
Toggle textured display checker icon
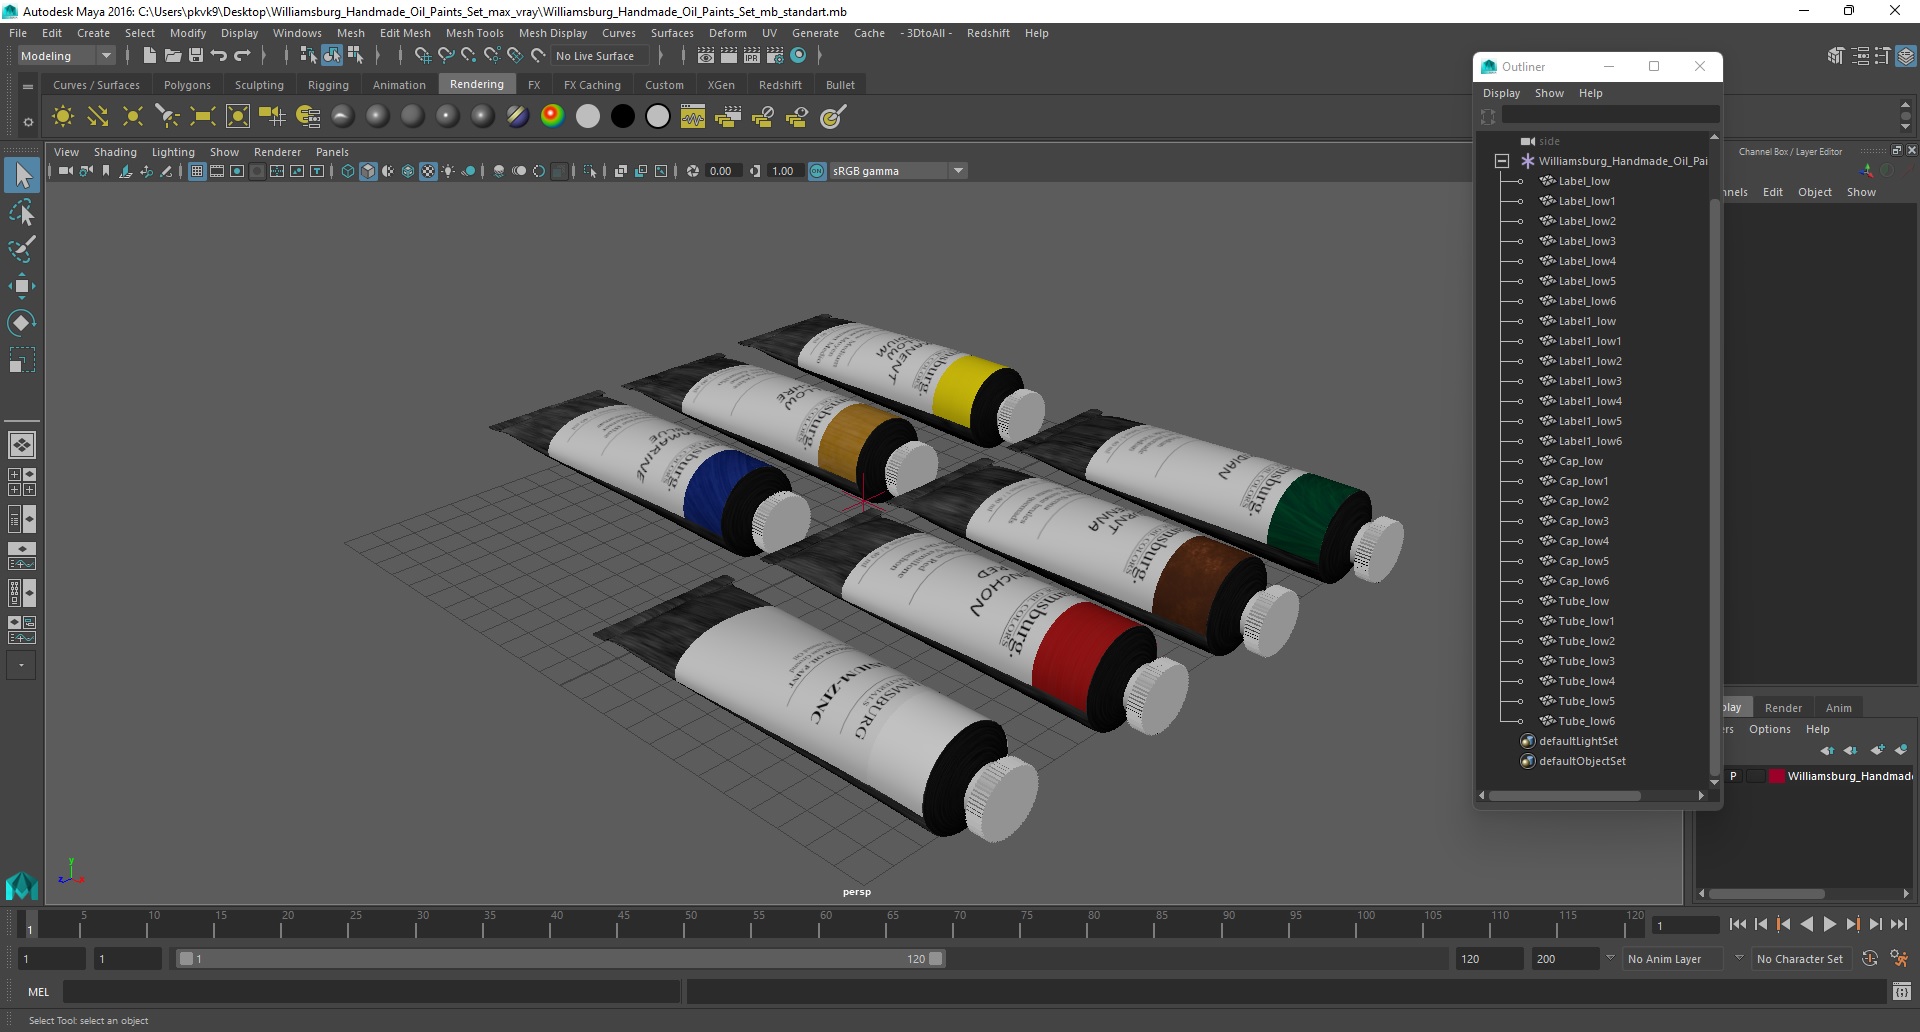428,171
